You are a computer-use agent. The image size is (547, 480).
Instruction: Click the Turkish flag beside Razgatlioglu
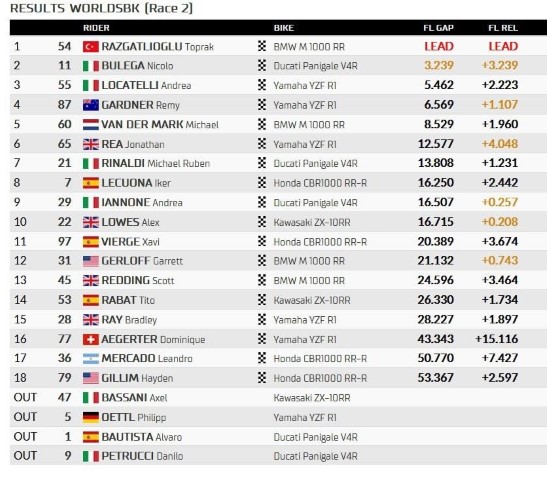pos(91,47)
